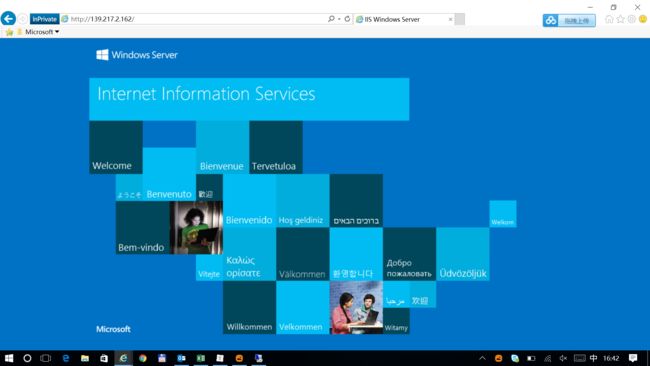This screenshot has width=650, height=366.
Task: Click the smiley feedback icon
Action: [x=643, y=19]
